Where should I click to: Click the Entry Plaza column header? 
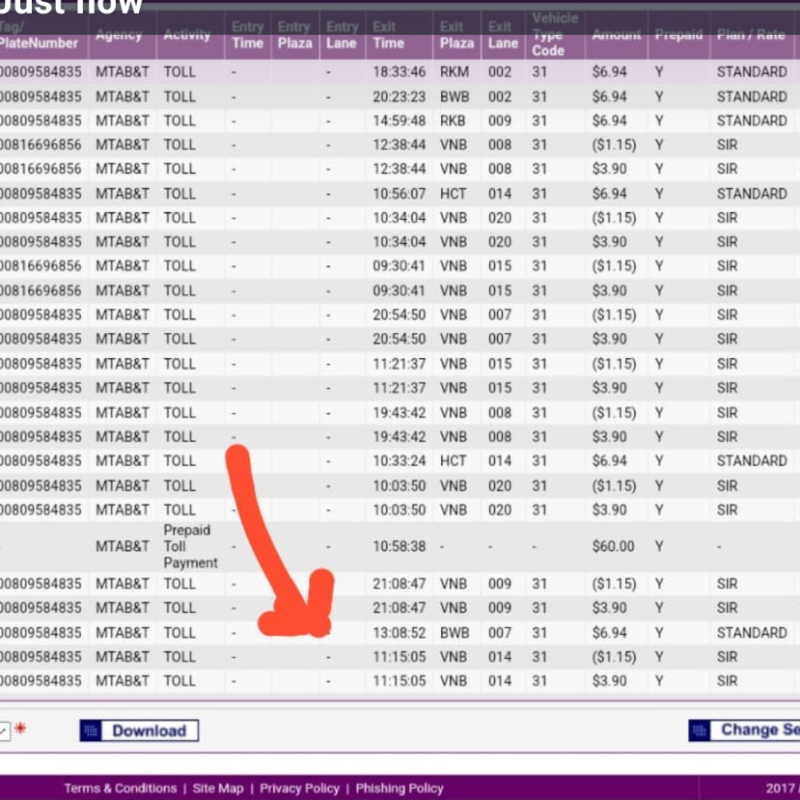pyautogui.click(x=295, y=35)
